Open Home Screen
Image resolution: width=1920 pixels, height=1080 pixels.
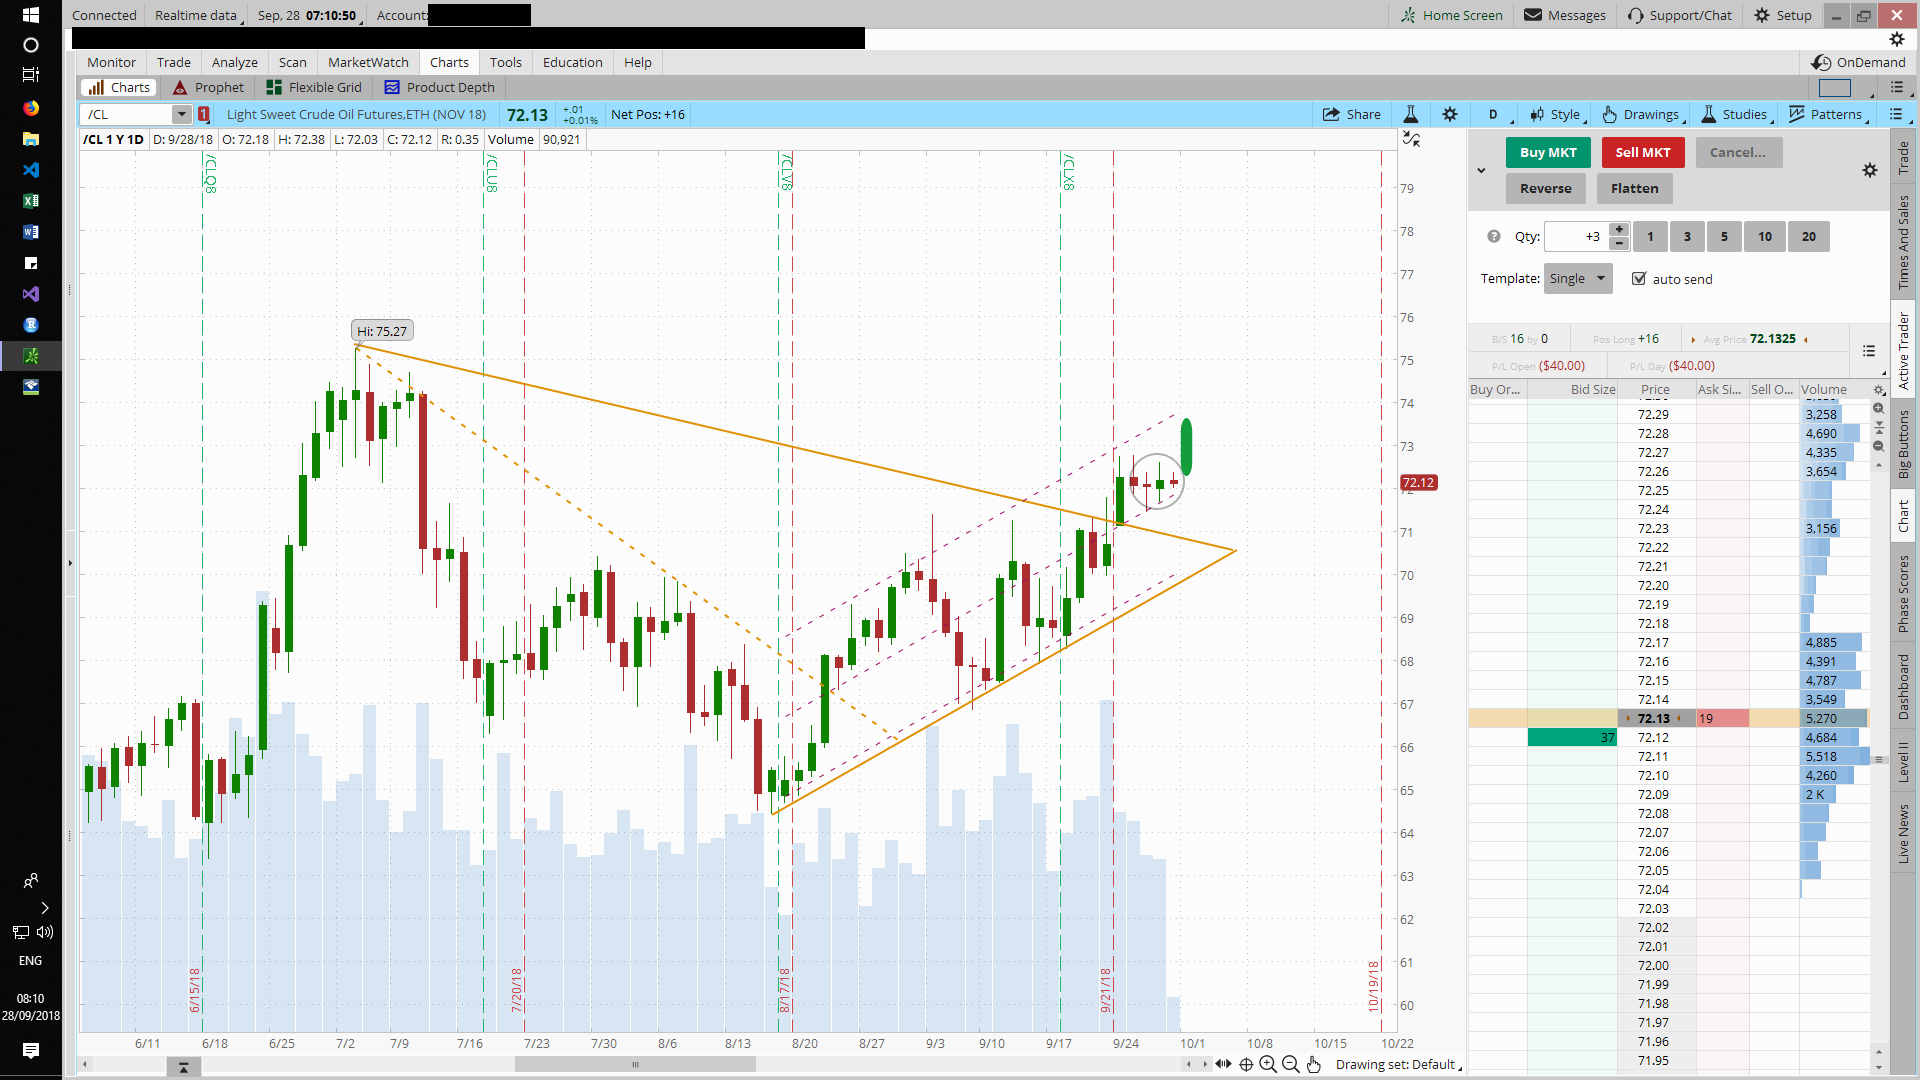click(x=1452, y=15)
